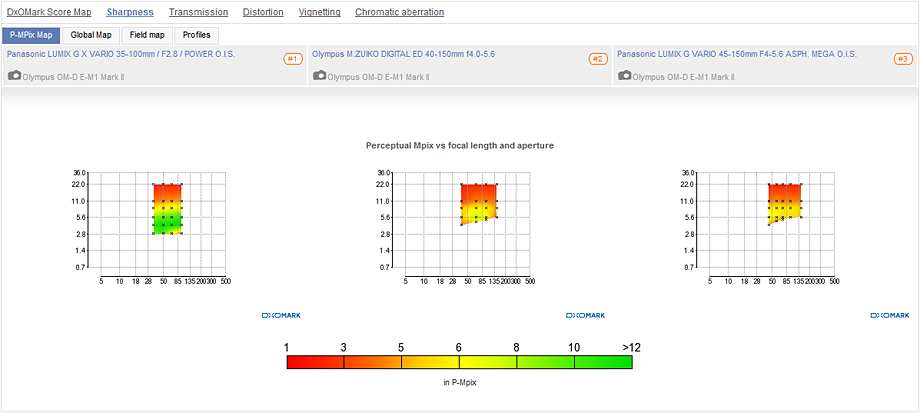Click the red 1-3 segment of color scale

coord(315,362)
